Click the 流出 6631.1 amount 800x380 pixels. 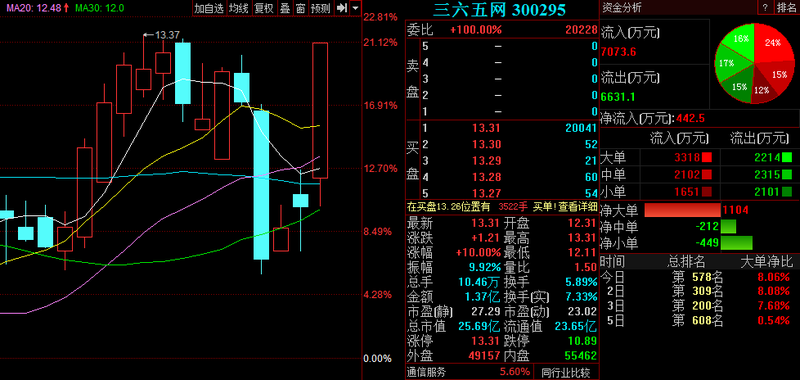click(x=618, y=97)
